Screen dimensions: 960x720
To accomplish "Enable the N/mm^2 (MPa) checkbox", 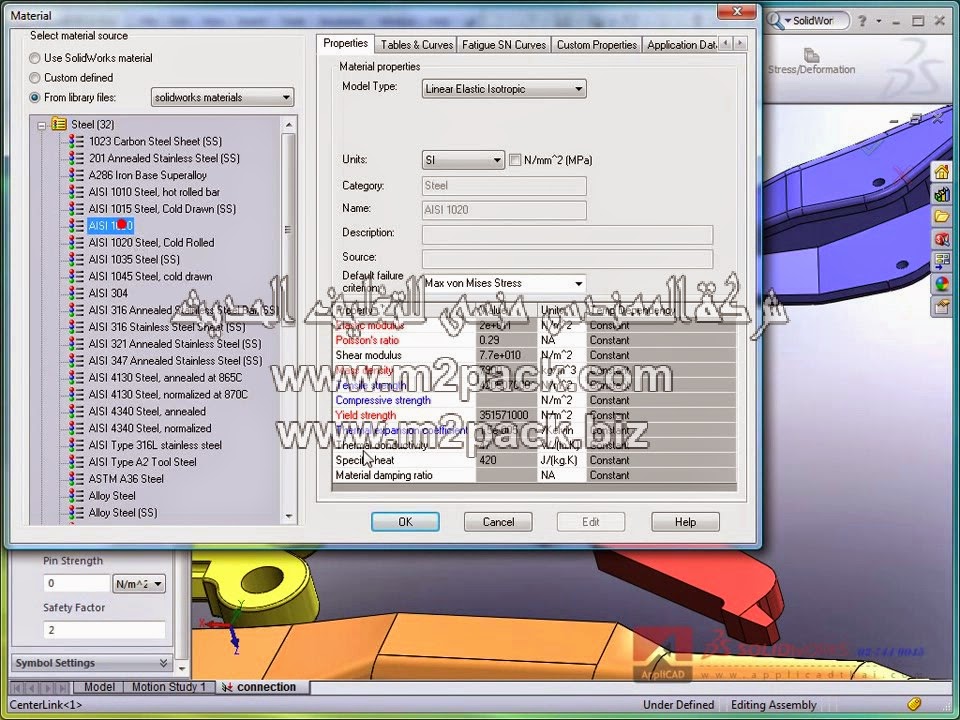I will [515, 160].
